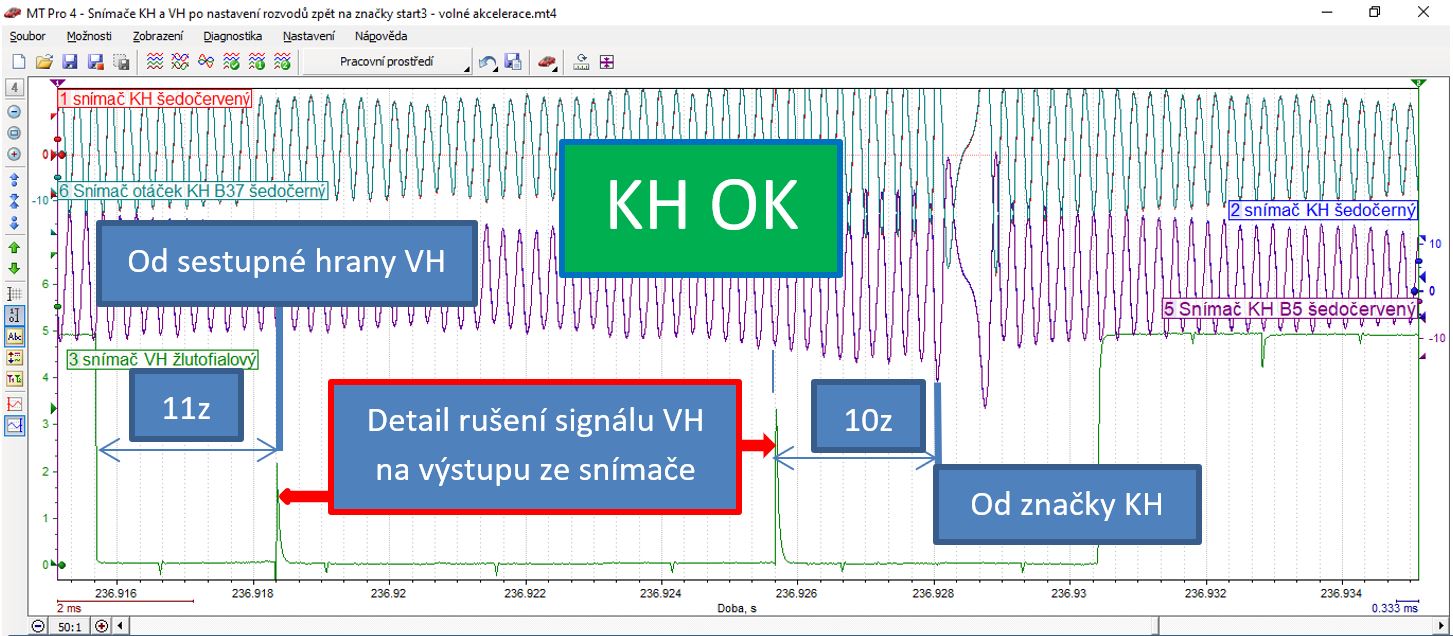Click the zoom in plus icon
The height and width of the screenshot is (636, 1453).
pyautogui.click(x=15, y=154)
